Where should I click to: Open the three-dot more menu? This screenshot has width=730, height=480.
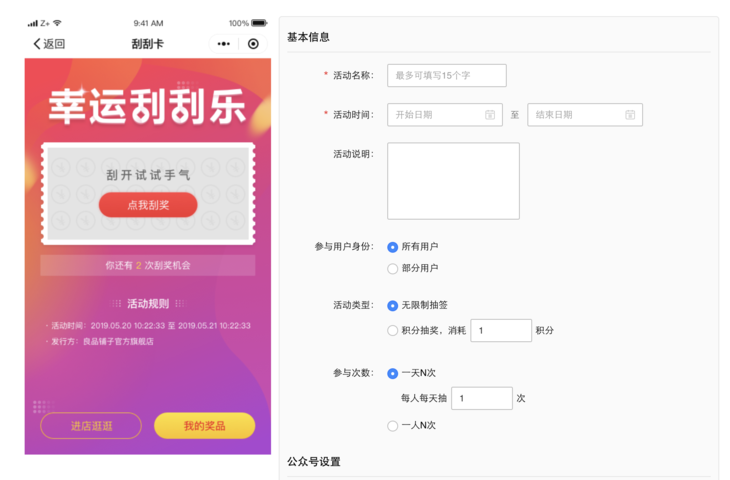224,44
